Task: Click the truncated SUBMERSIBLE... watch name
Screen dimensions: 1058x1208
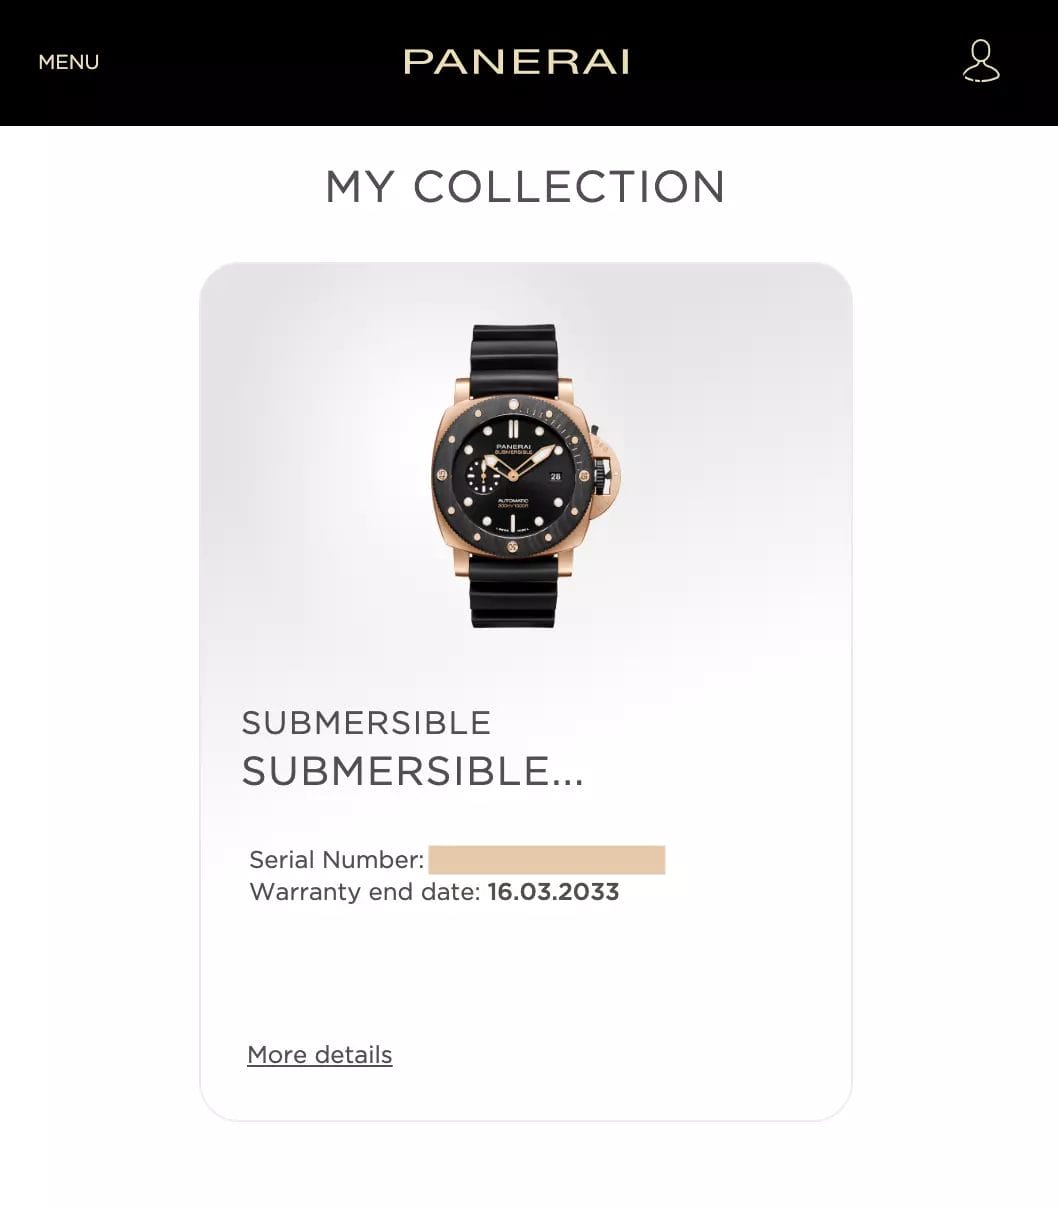Action: coord(412,771)
